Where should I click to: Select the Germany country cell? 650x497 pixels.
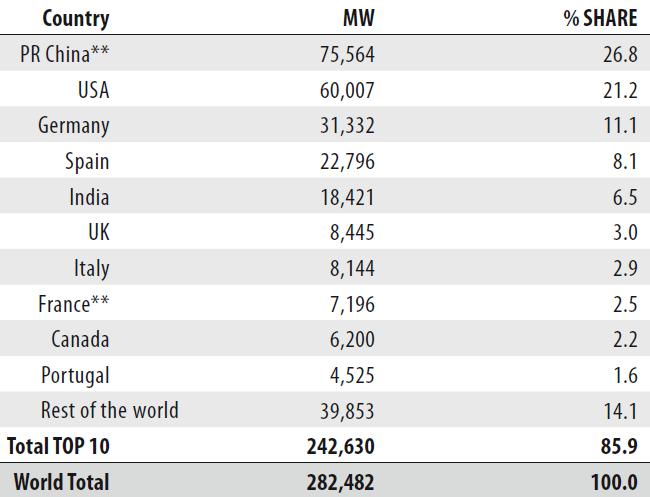pos(74,126)
